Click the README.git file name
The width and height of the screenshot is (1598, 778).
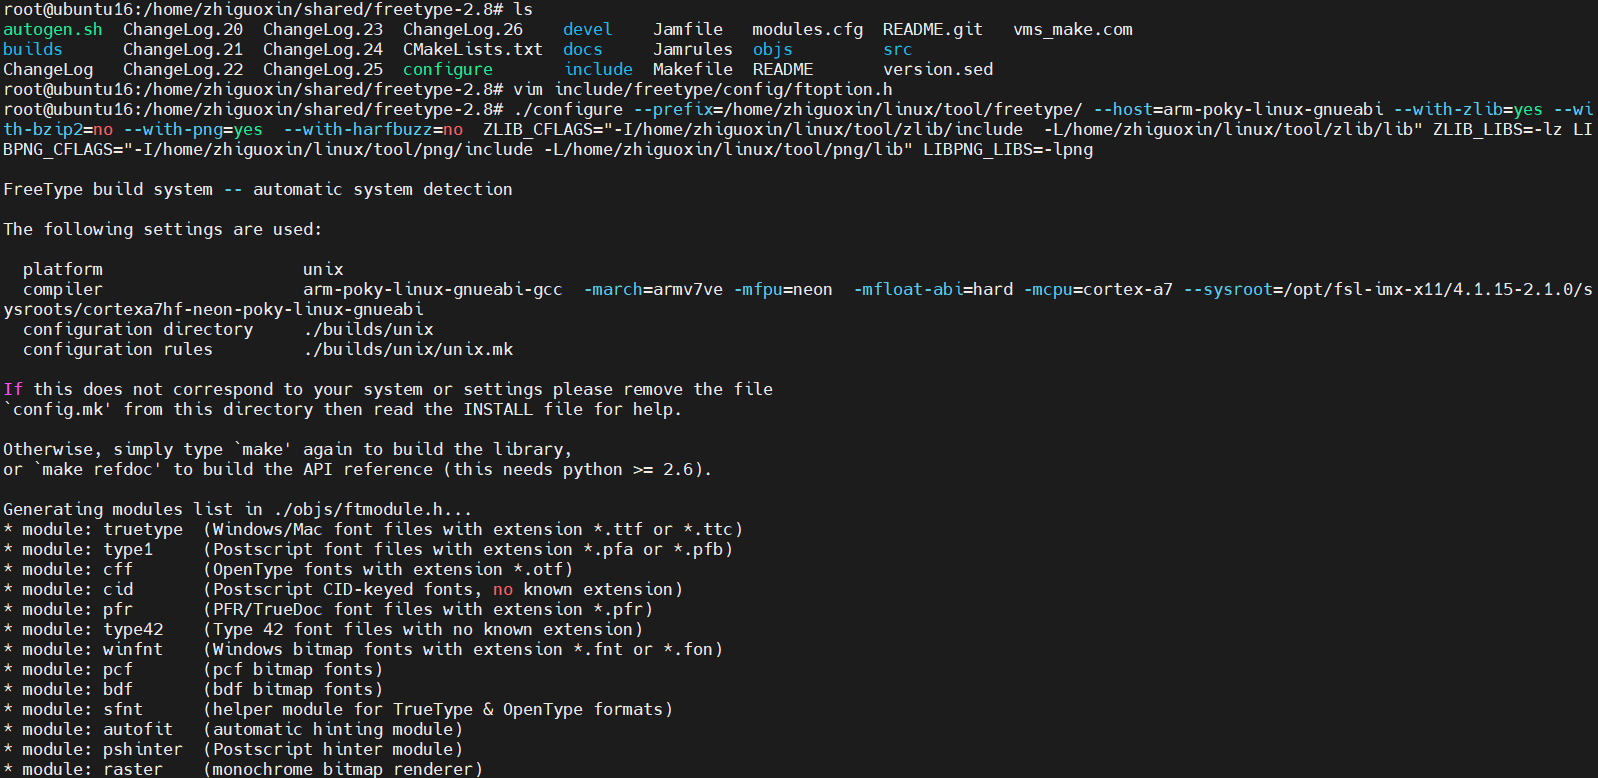coord(932,29)
